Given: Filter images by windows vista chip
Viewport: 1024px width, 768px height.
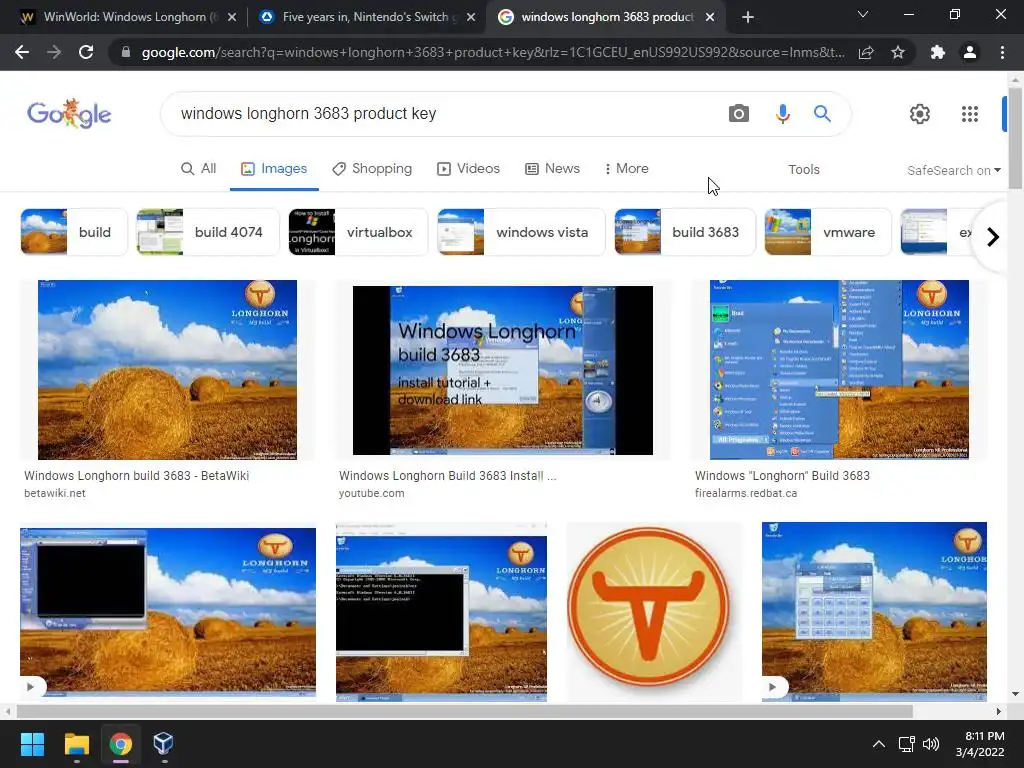Looking at the screenshot, I should coord(521,232).
